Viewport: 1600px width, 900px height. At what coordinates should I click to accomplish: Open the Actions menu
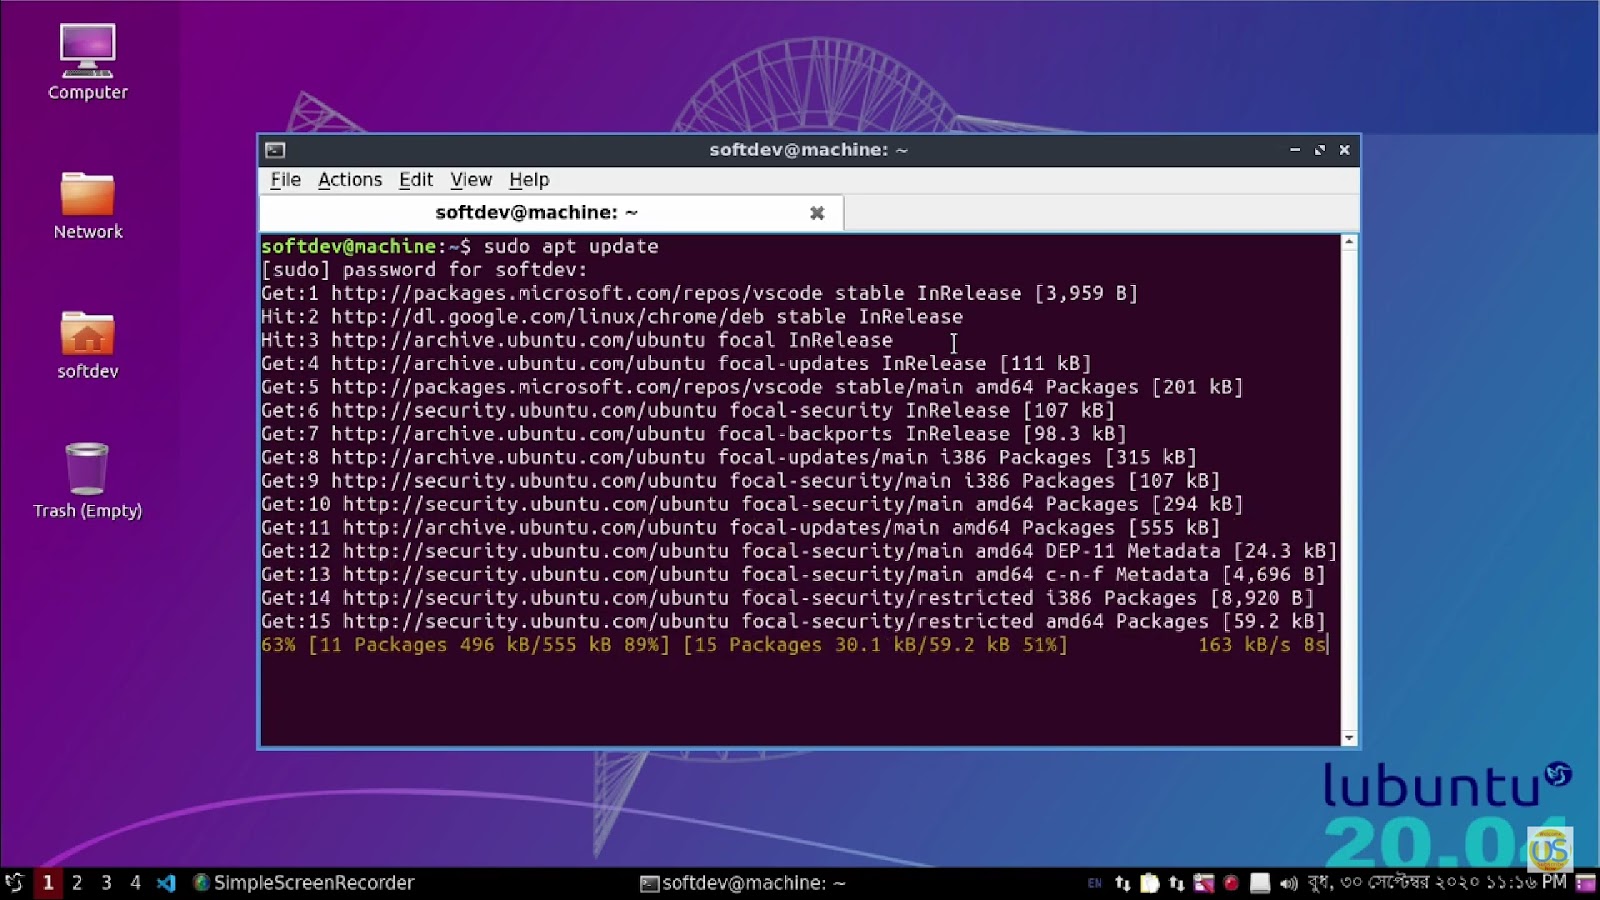pos(350,180)
